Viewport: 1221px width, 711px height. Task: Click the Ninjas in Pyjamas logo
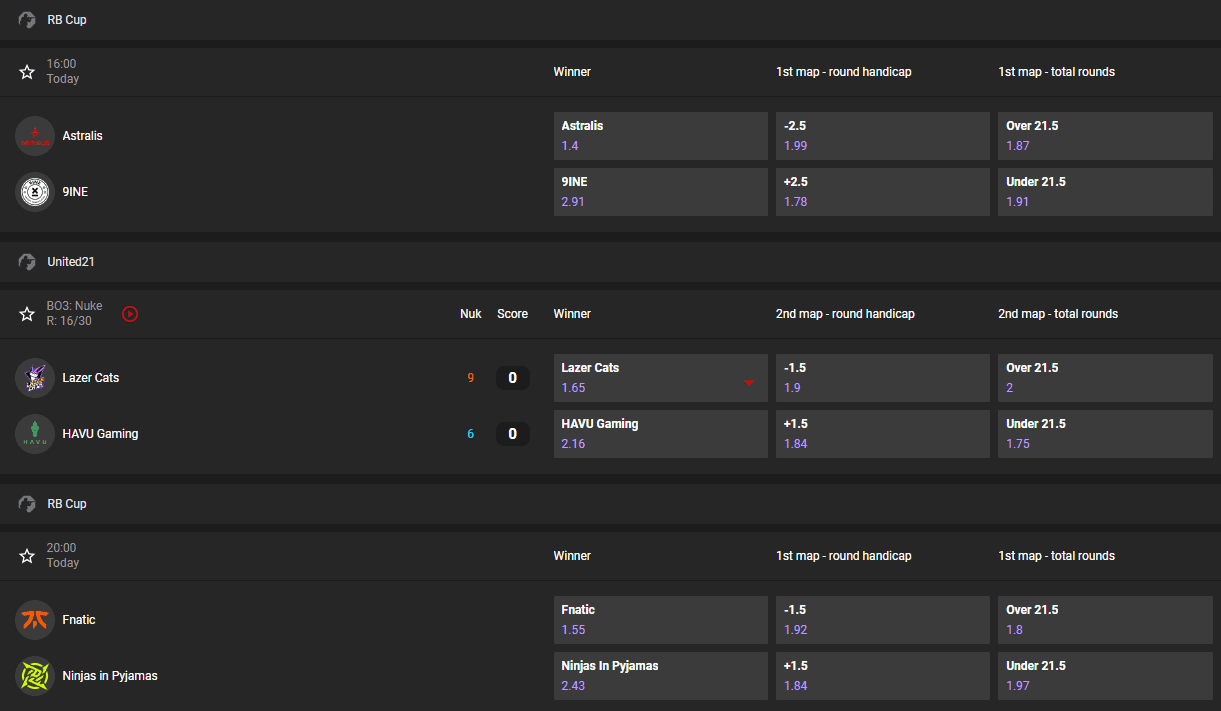35,676
